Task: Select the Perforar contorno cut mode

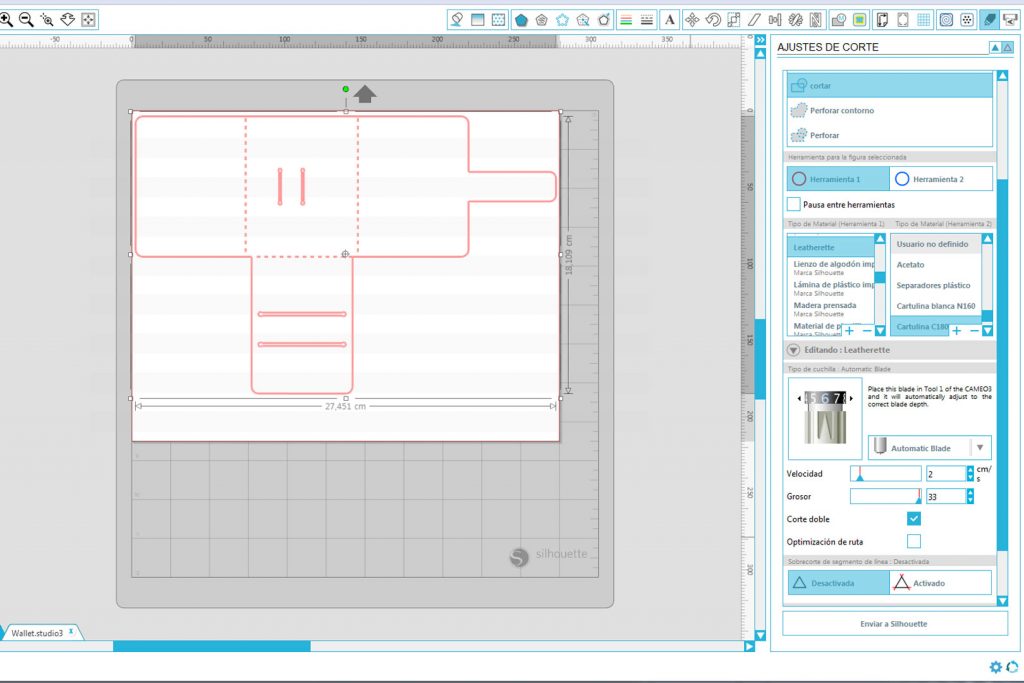Action: (890, 110)
